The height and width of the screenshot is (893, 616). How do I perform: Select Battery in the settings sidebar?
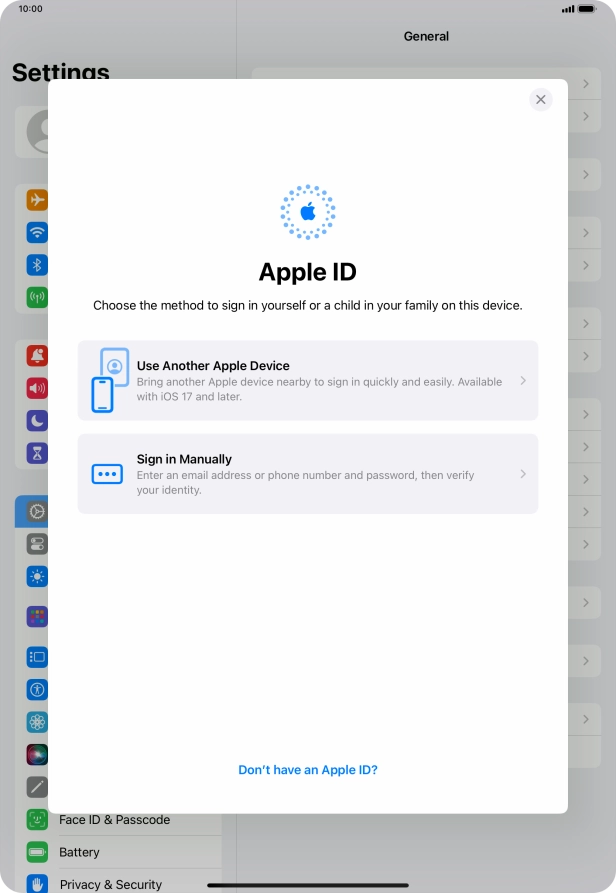tap(80, 853)
